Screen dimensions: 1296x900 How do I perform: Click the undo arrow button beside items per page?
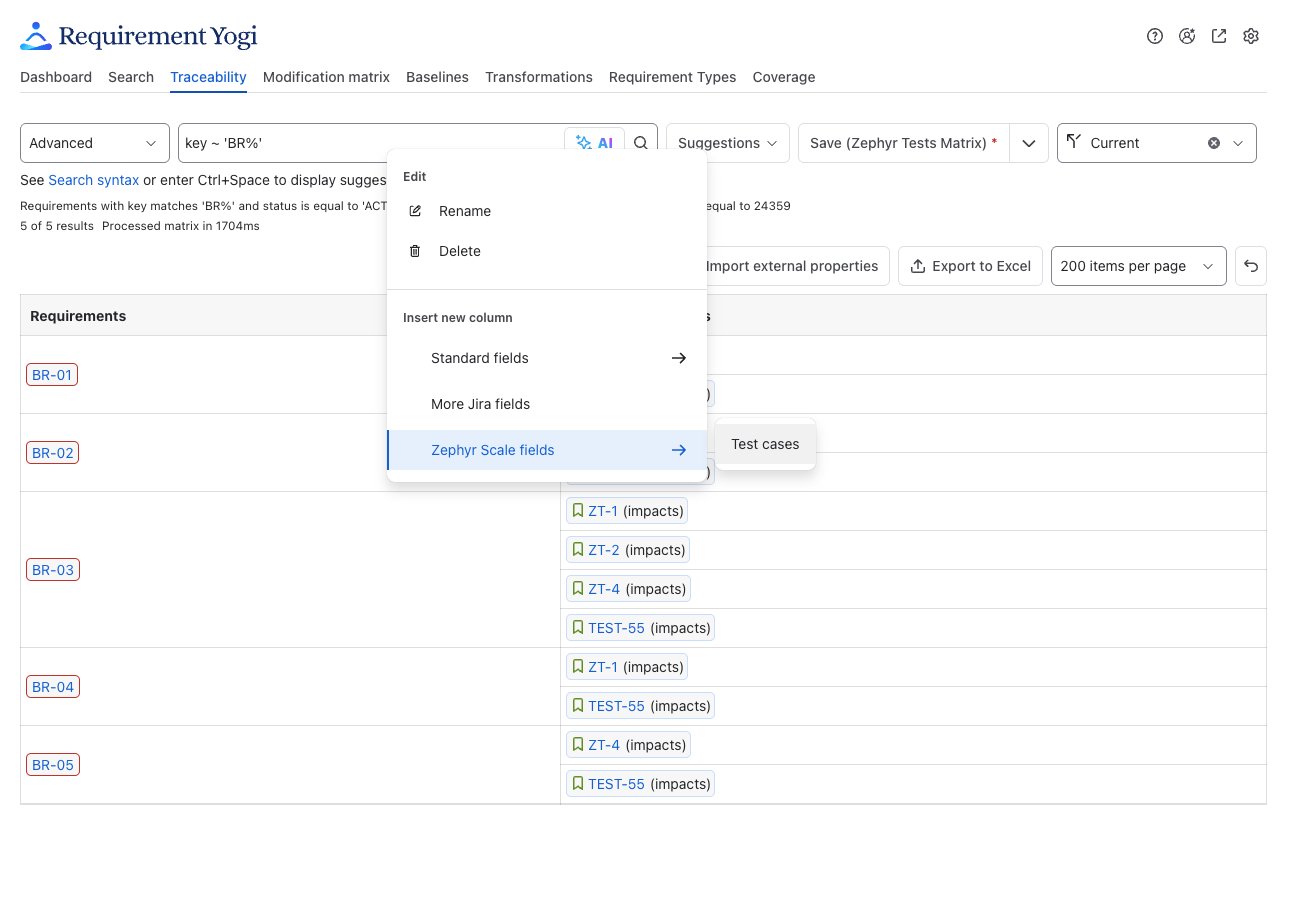[x=1250, y=266]
